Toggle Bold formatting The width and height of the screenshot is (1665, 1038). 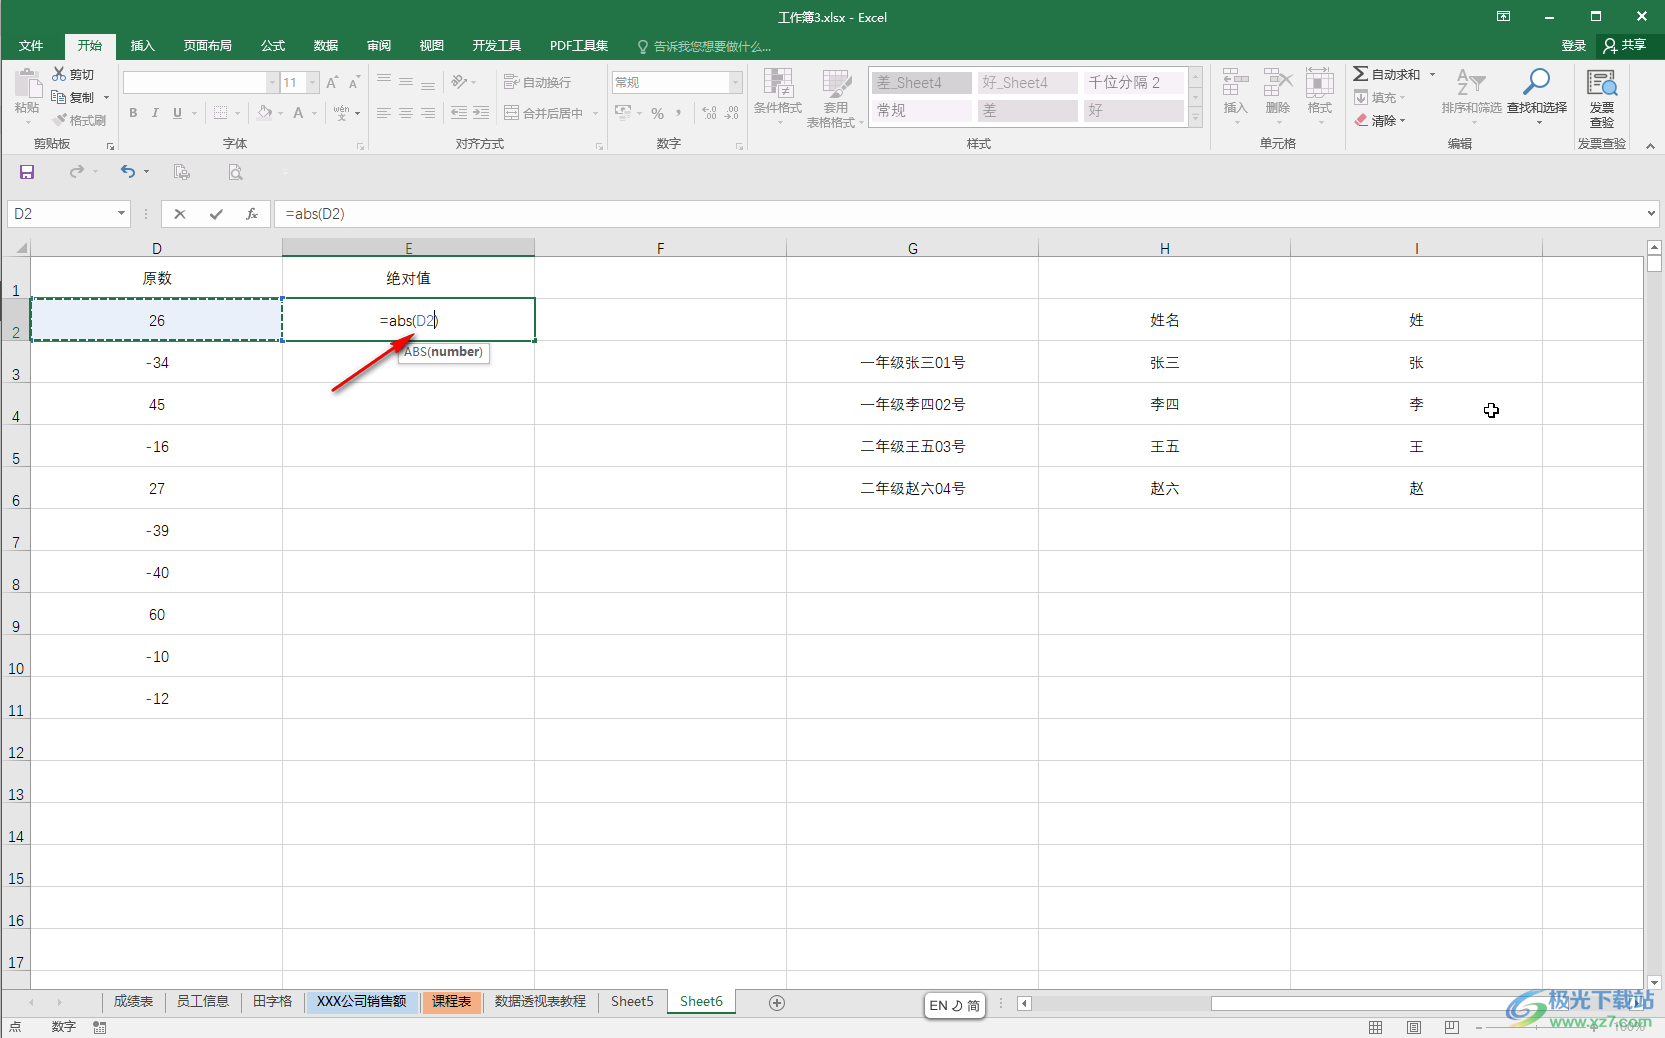click(133, 113)
